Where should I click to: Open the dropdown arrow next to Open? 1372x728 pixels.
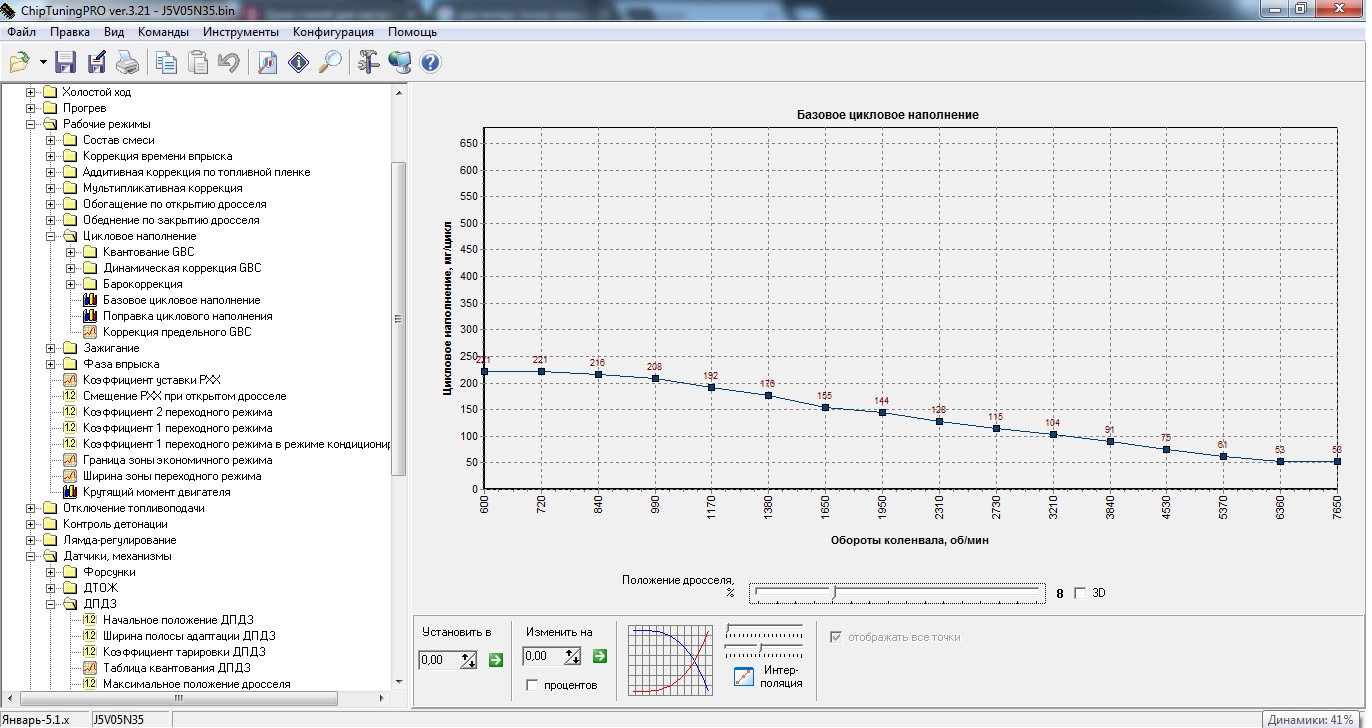43,63
